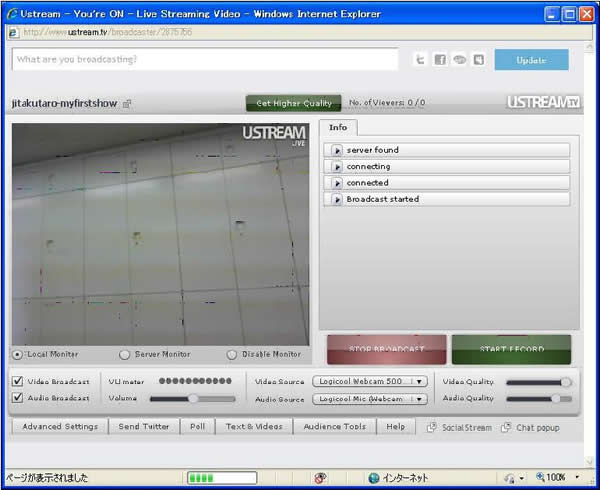
Task: Click the eye-shaped share icon
Action: coord(460,60)
